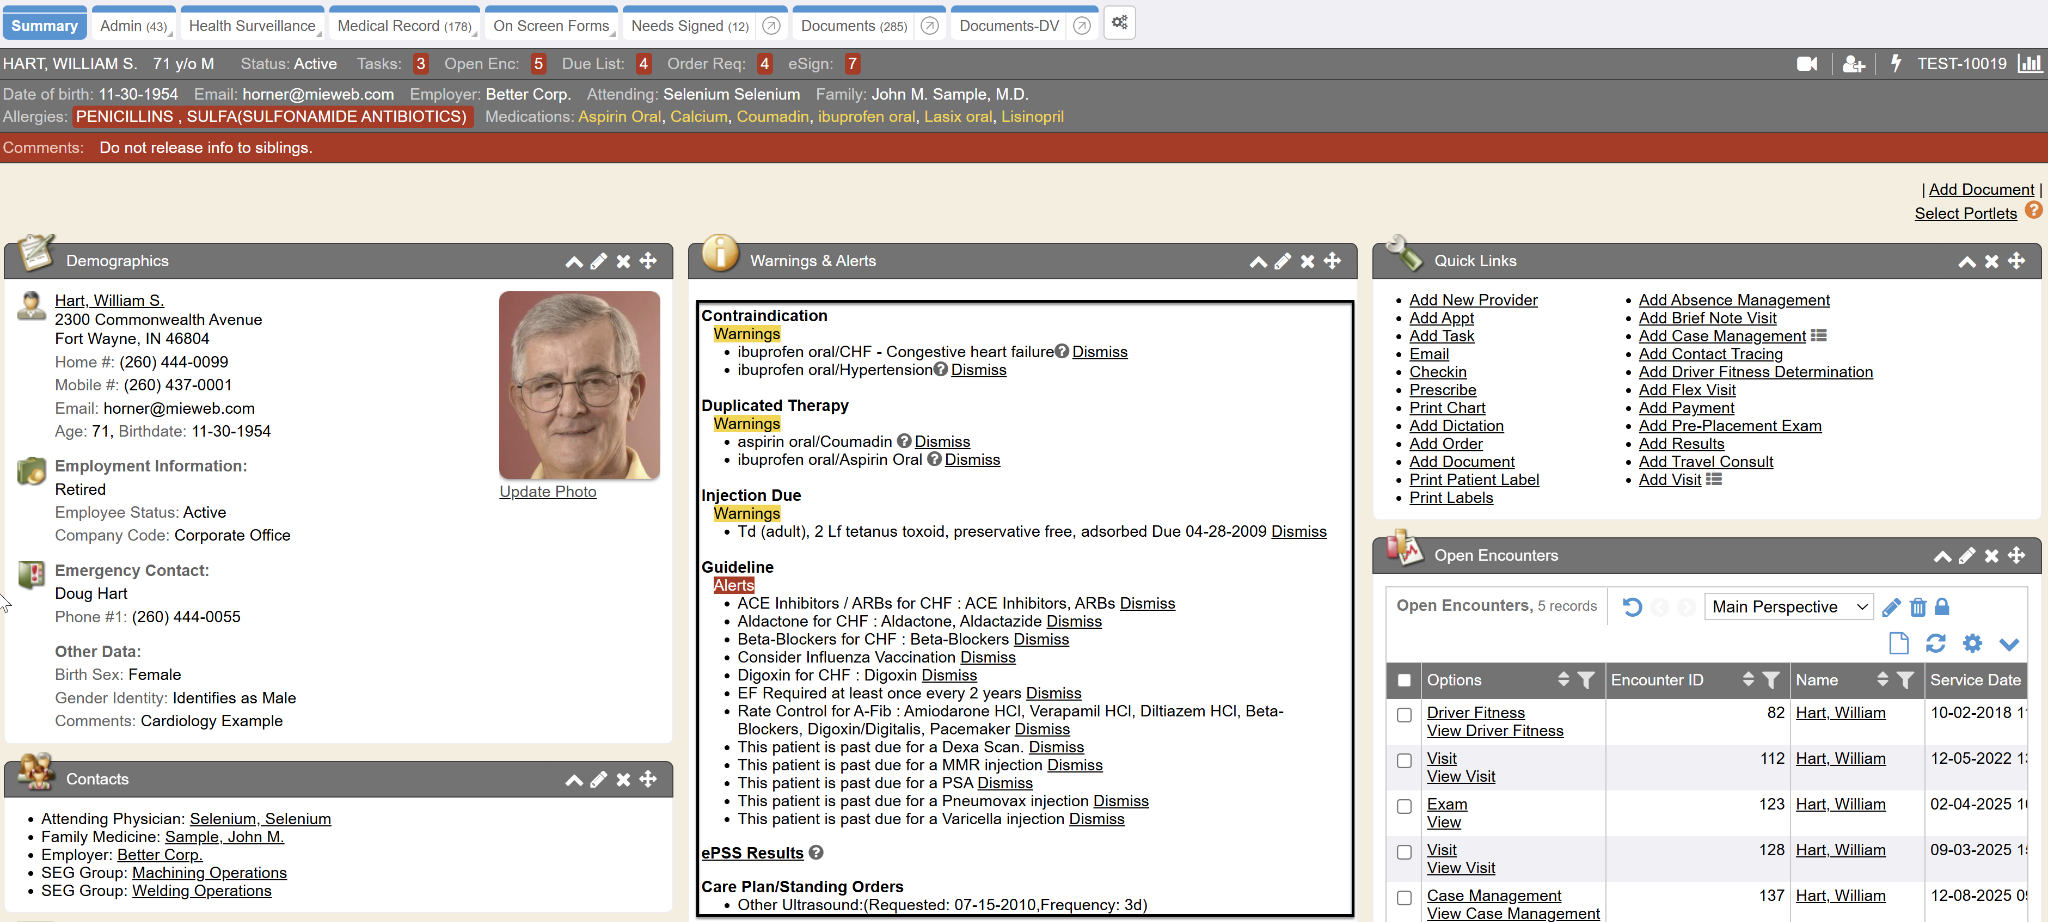Click the refresh icon in Open Encounters toolbar

coord(1935,643)
